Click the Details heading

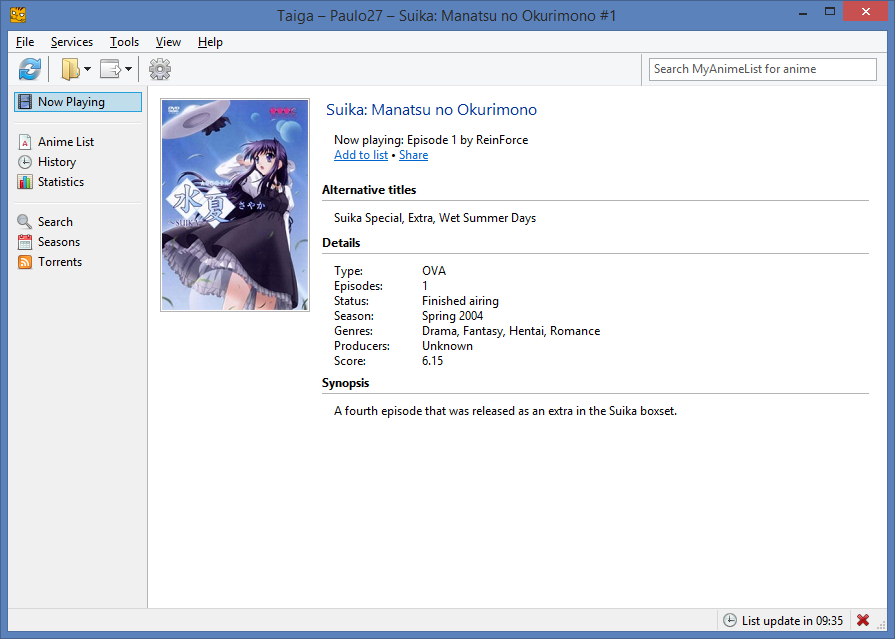click(341, 243)
